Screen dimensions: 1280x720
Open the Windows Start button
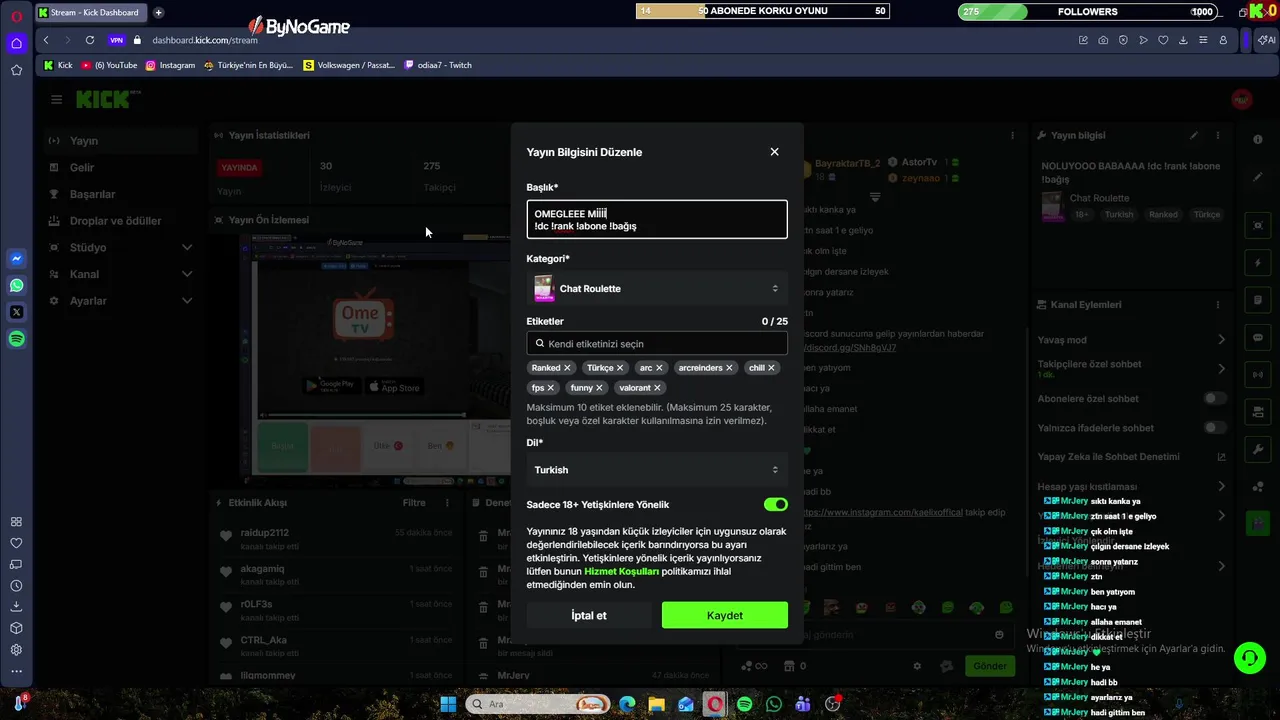[448, 704]
